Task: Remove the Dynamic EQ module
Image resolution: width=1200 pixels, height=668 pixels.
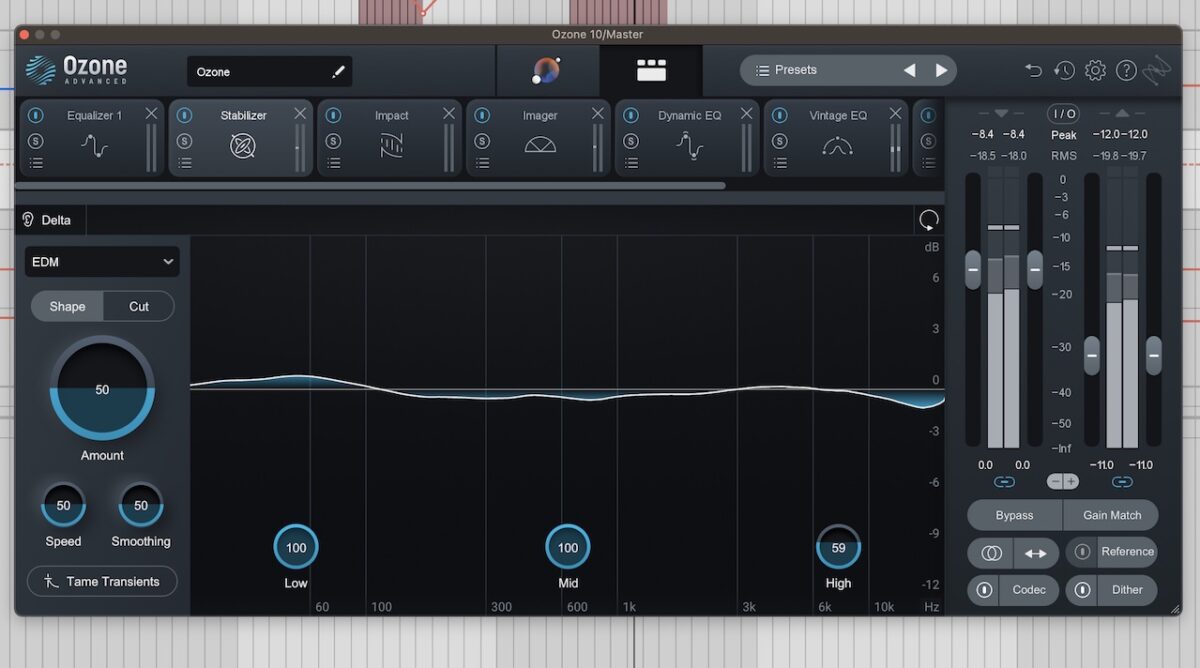Action: click(746, 113)
